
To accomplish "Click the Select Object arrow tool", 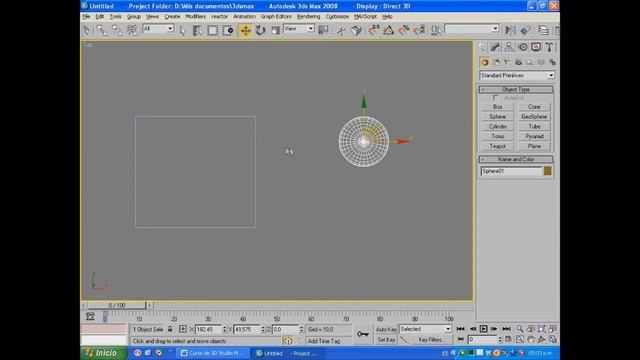I will [x=182, y=30].
